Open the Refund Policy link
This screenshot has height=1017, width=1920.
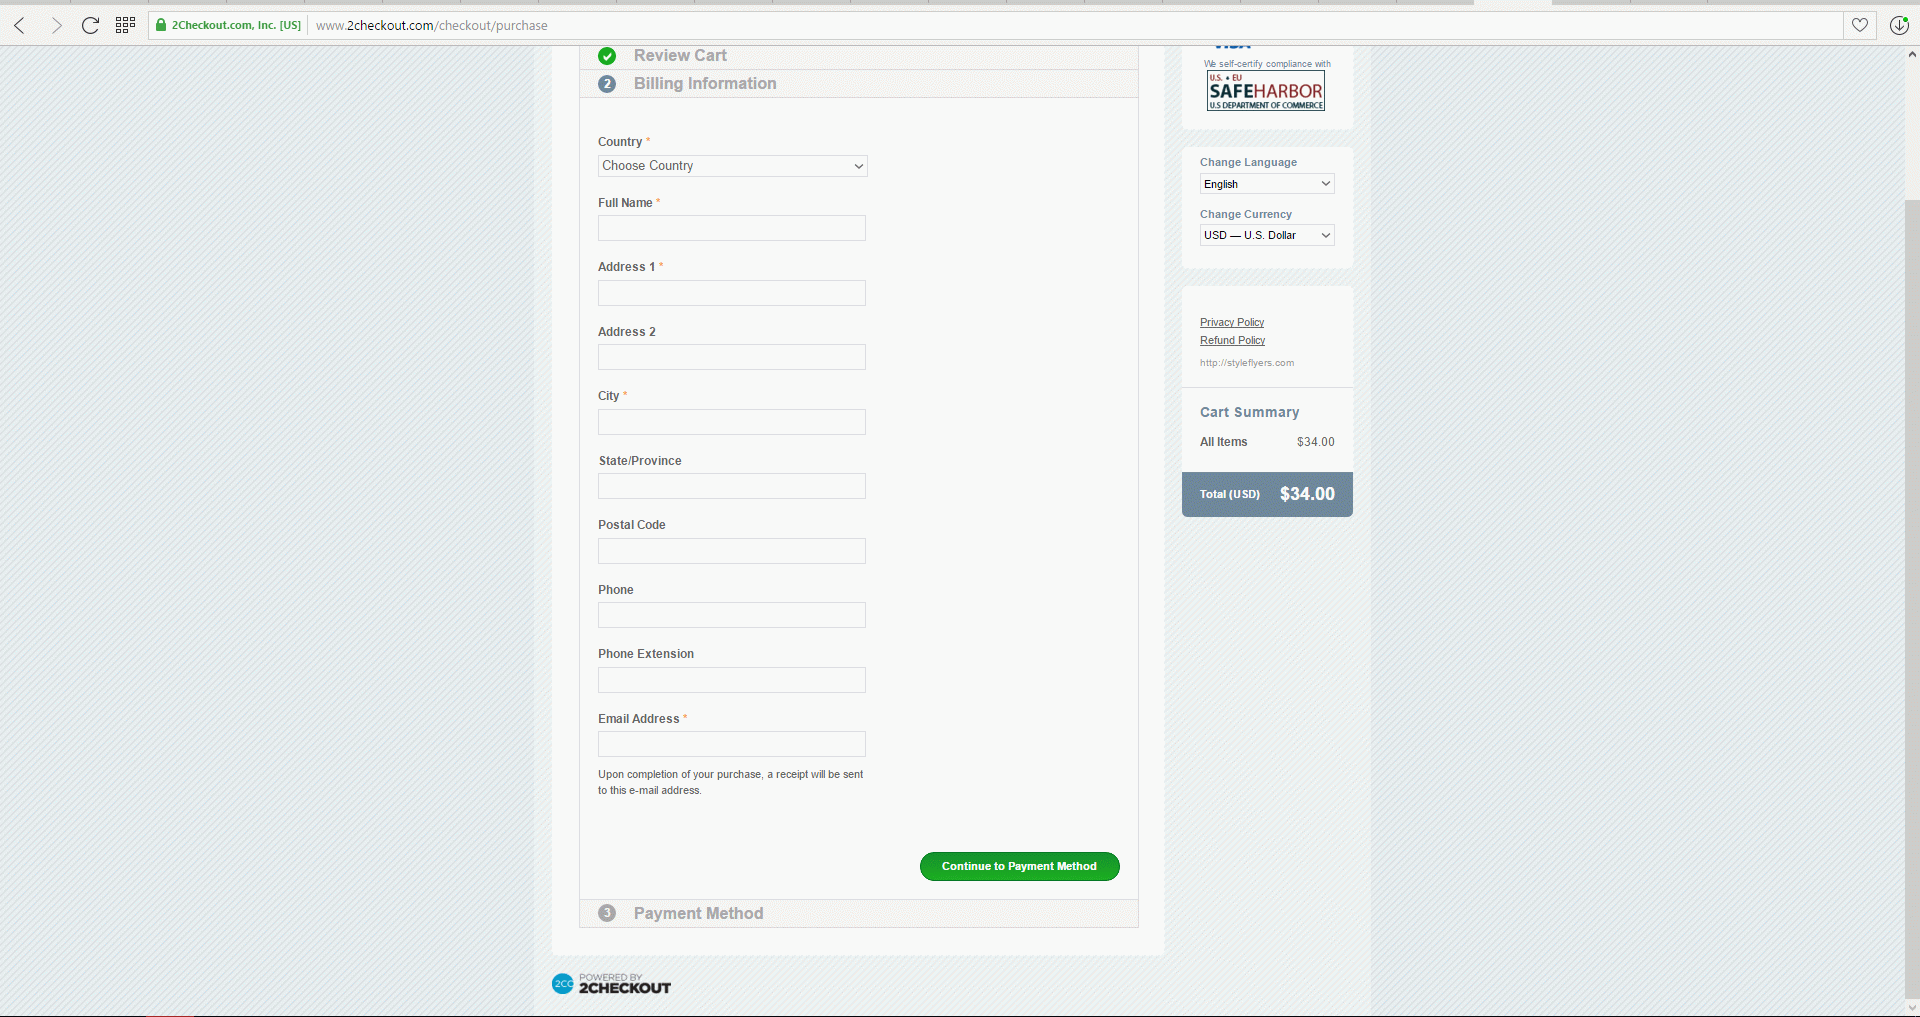click(x=1232, y=340)
